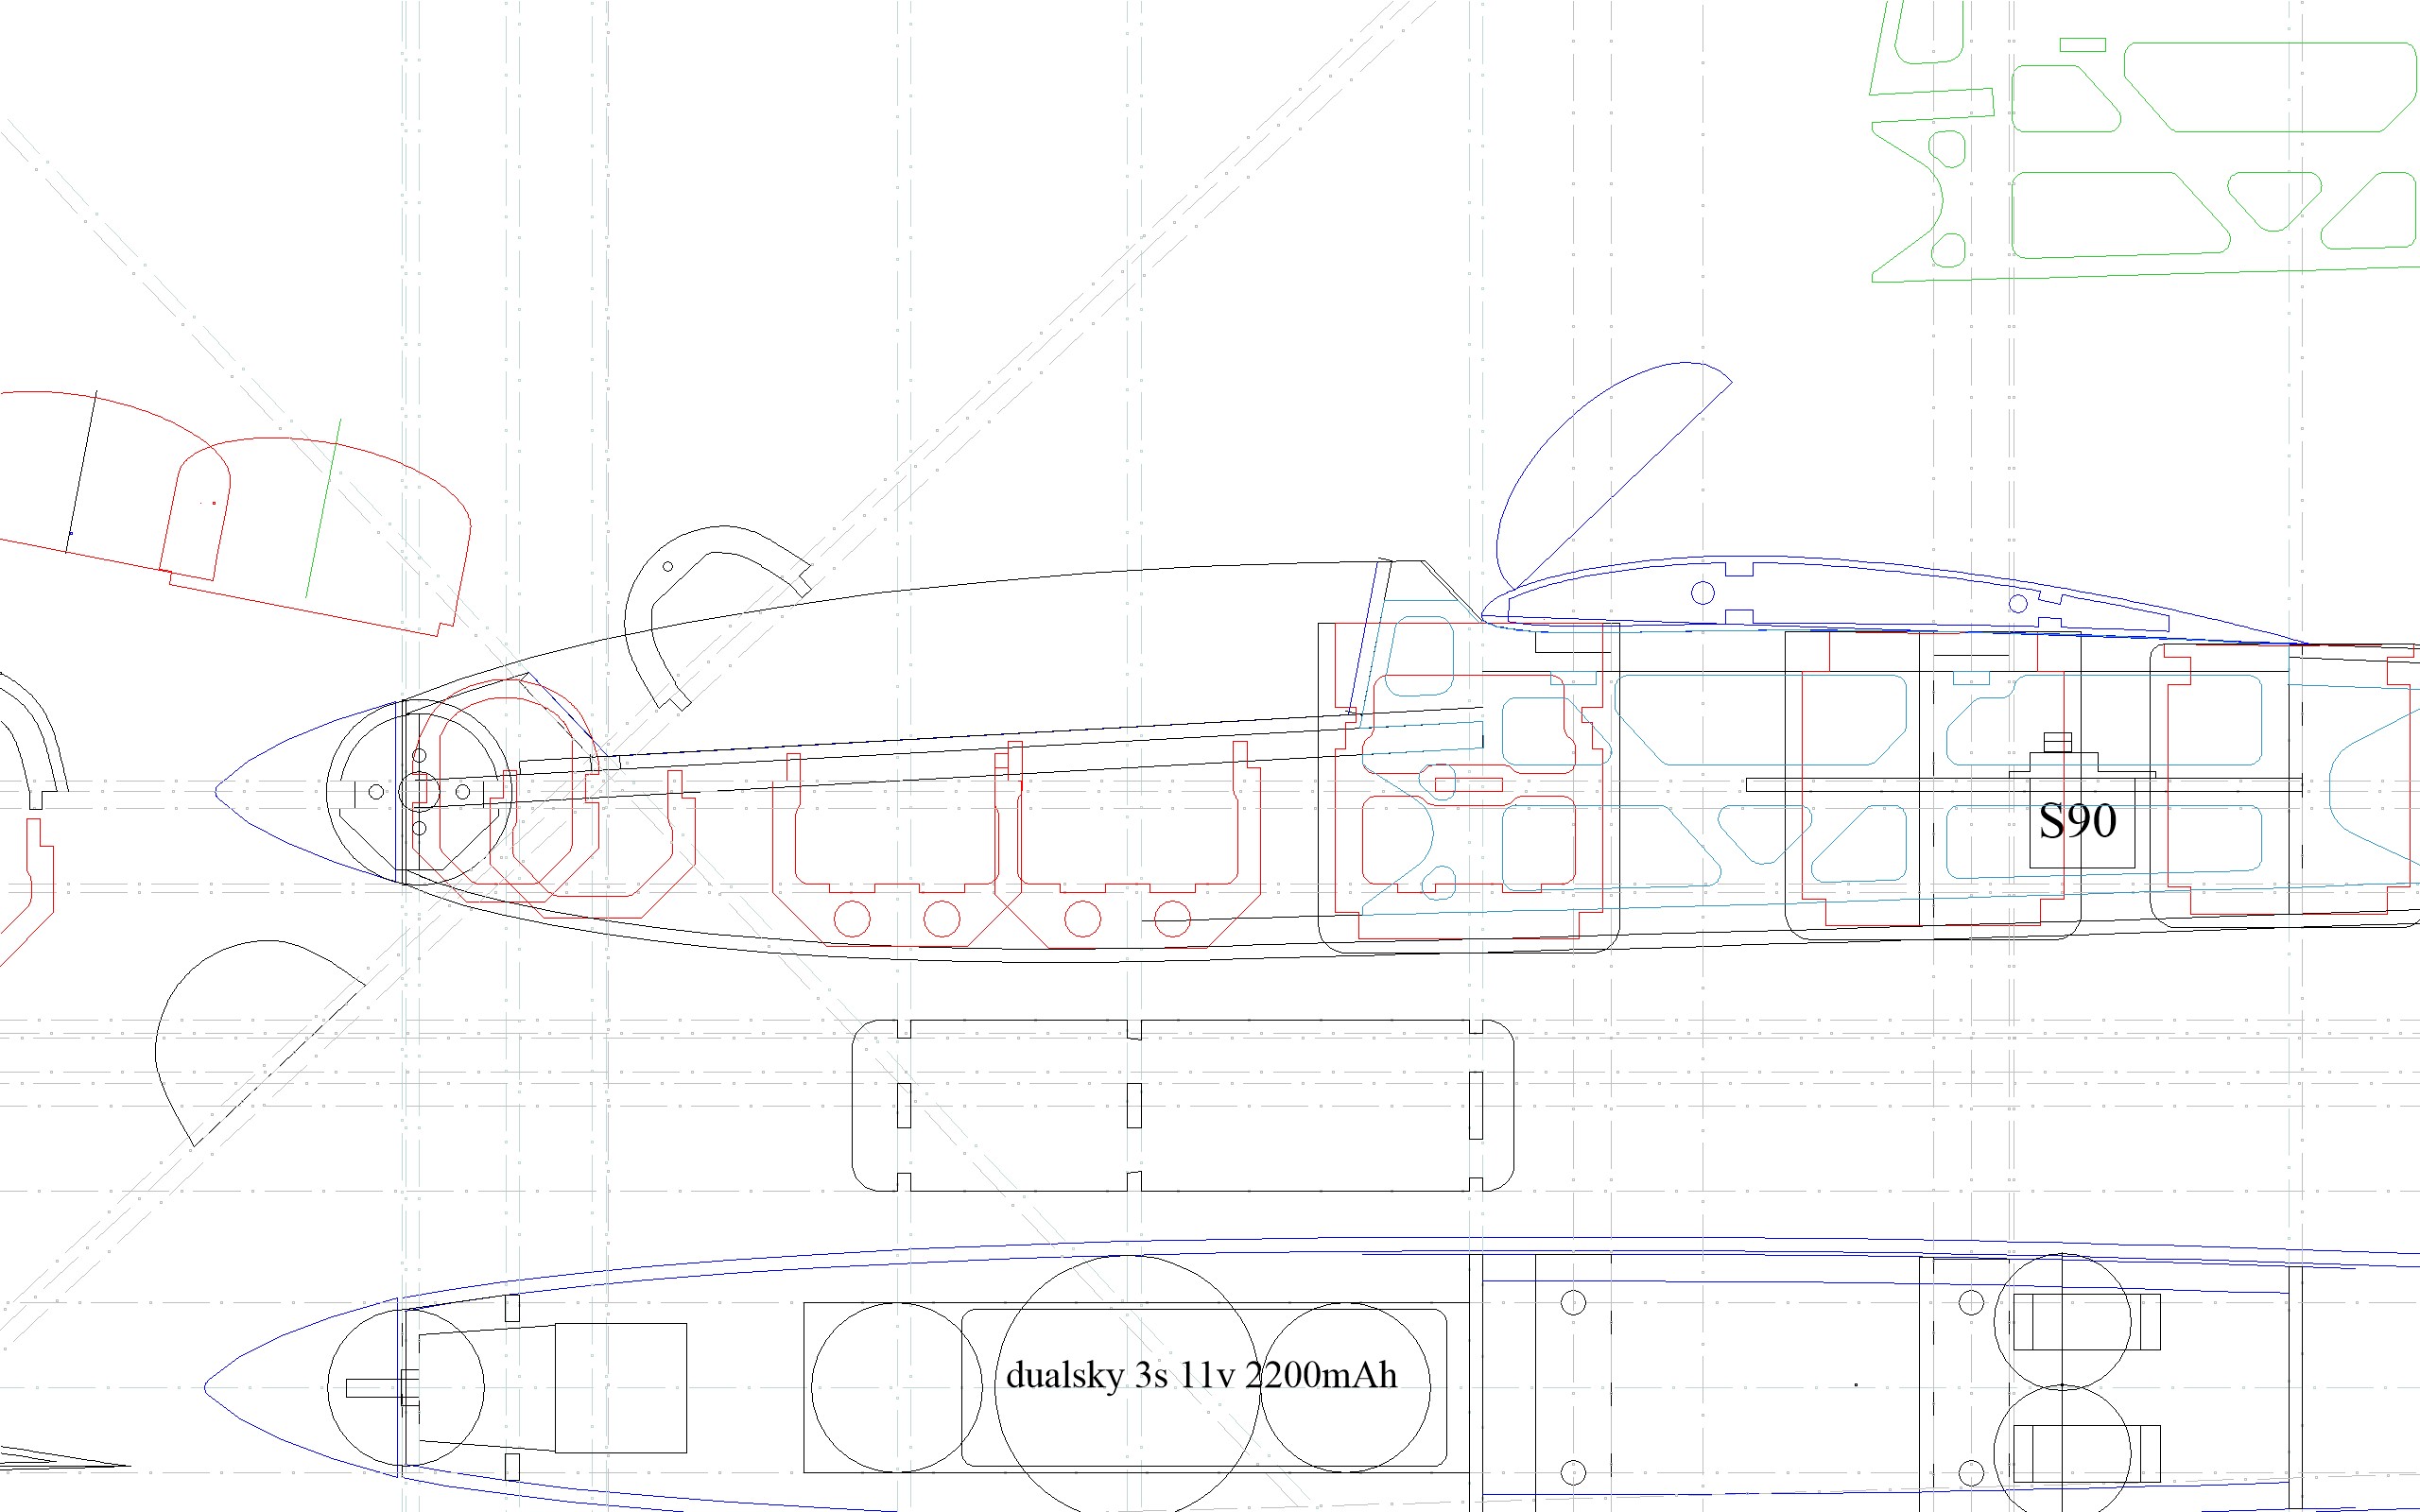
Task: Click the small circle inside blue canopy frame
Action: [x=1702, y=593]
